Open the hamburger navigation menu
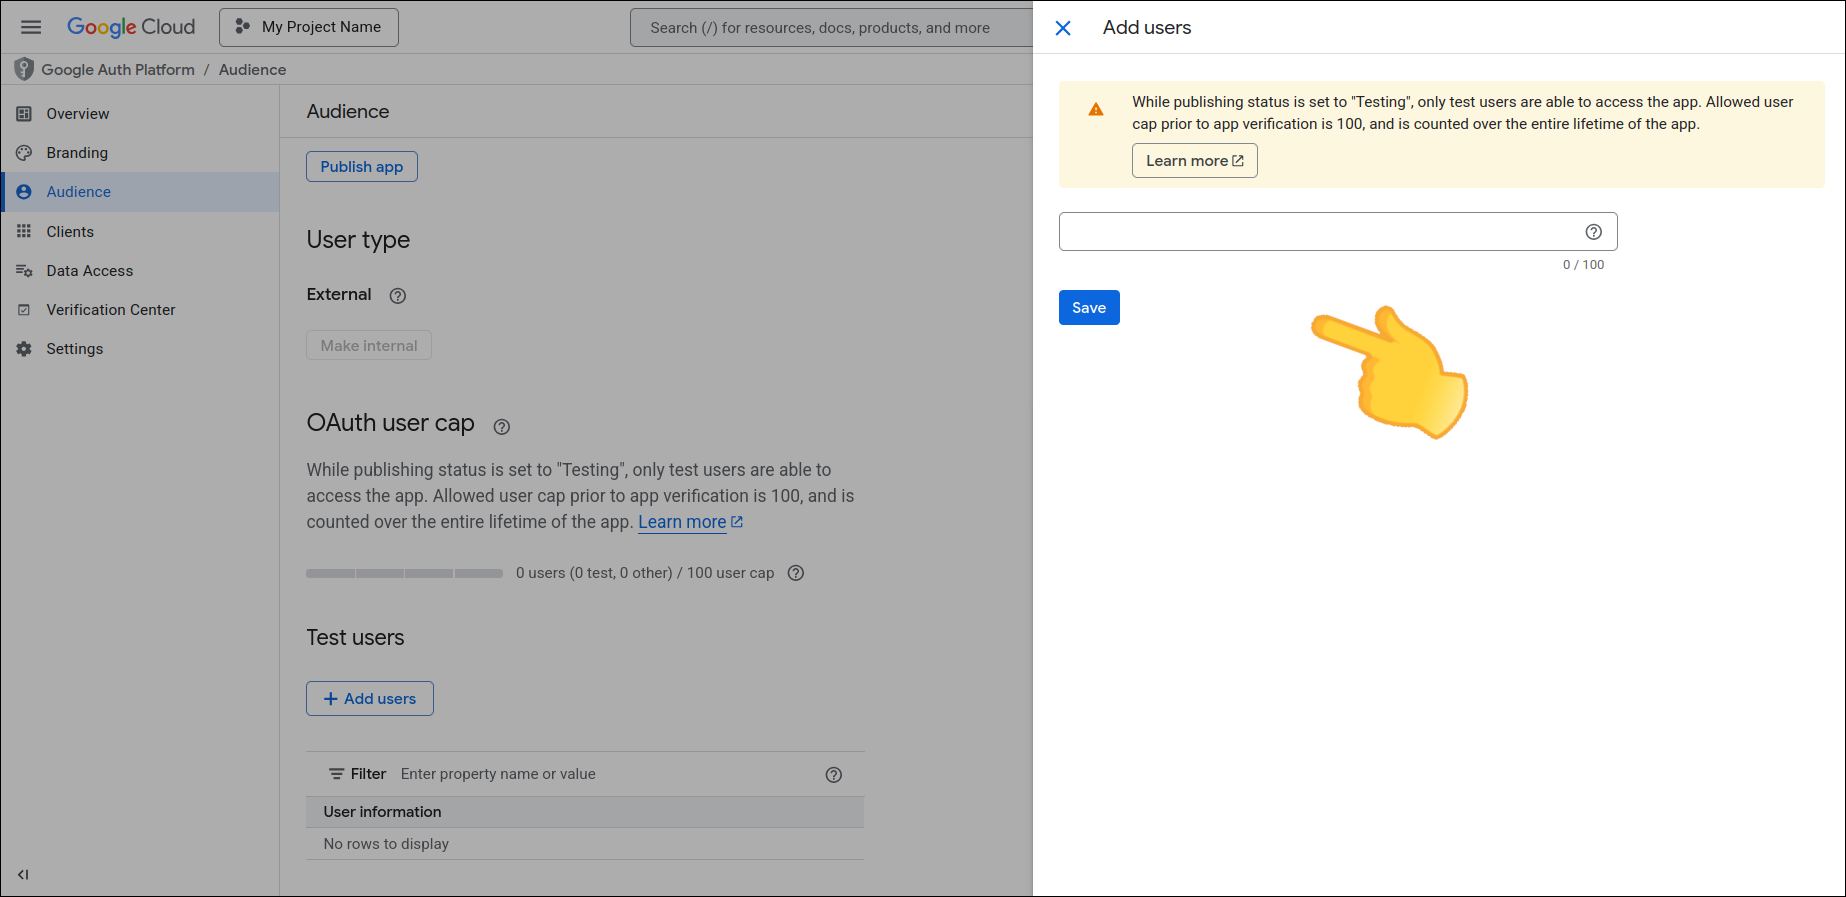Viewport: 1846px width, 897px height. (31, 27)
